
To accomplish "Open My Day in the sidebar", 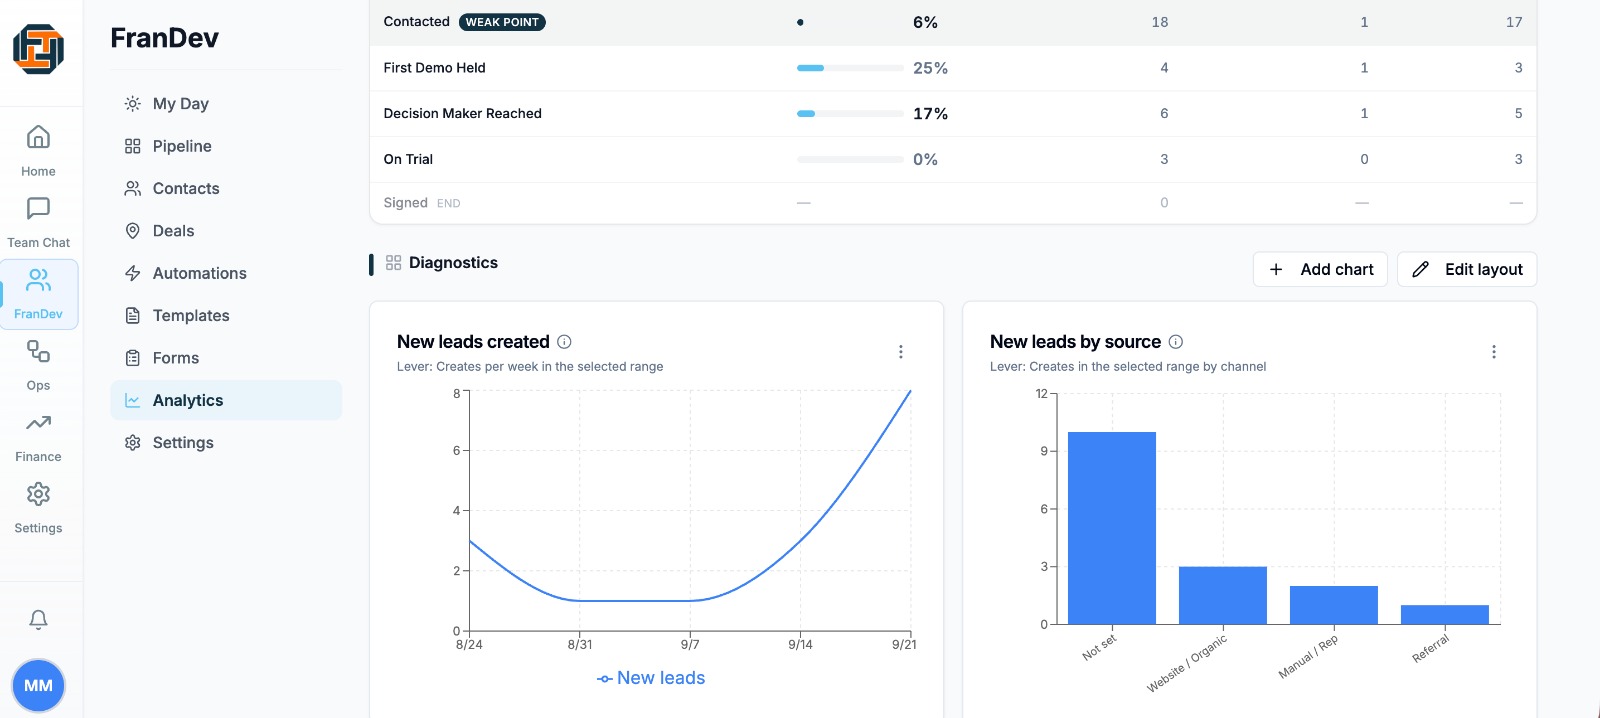I will click(x=226, y=104).
